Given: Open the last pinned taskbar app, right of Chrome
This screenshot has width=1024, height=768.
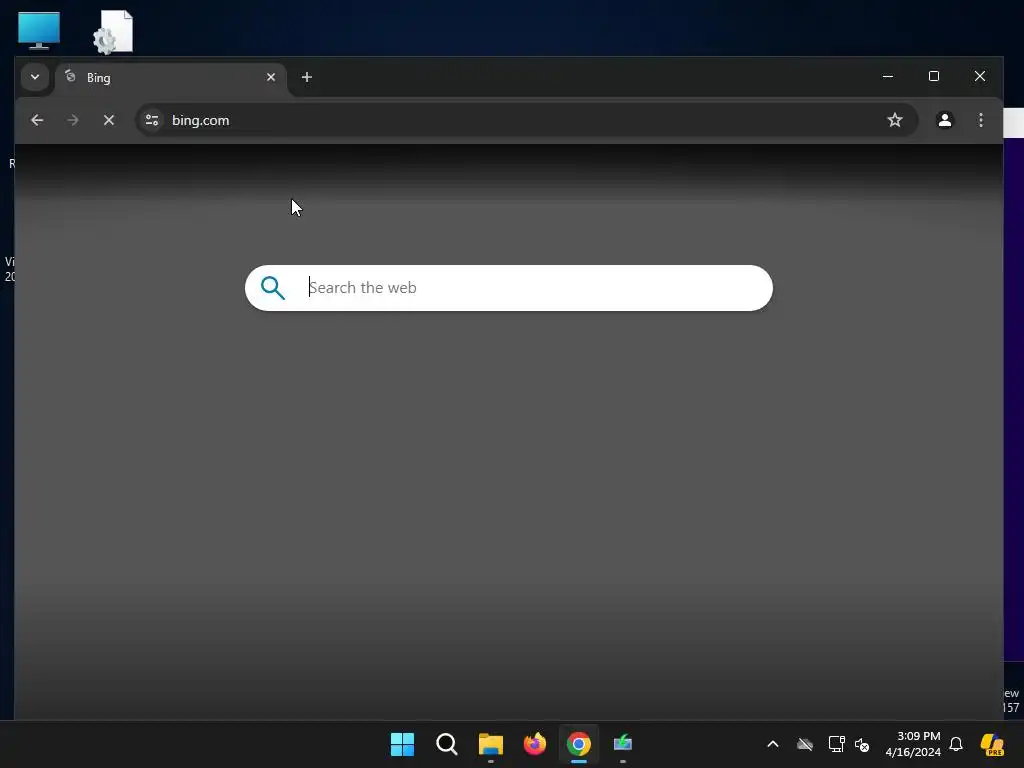Looking at the screenshot, I should (623, 744).
